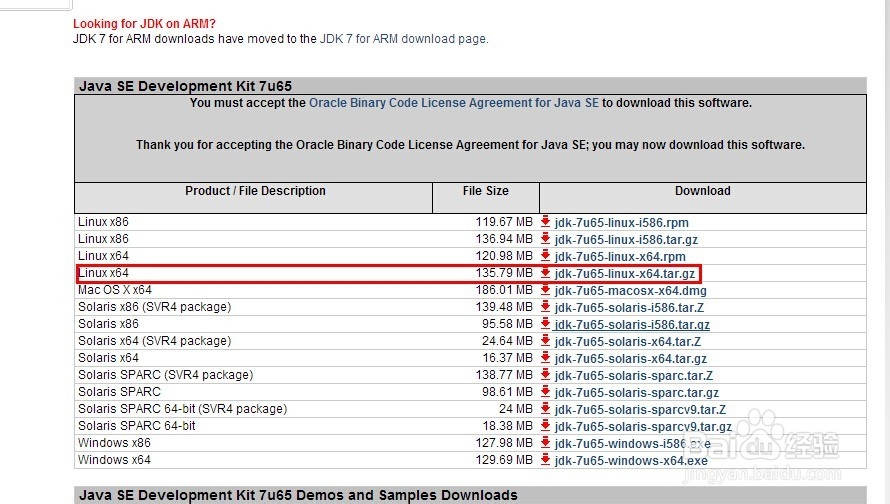
Task: Download jdk-7u65-solaris-i586.tar.gz file link
Action: (x=632, y=325)
